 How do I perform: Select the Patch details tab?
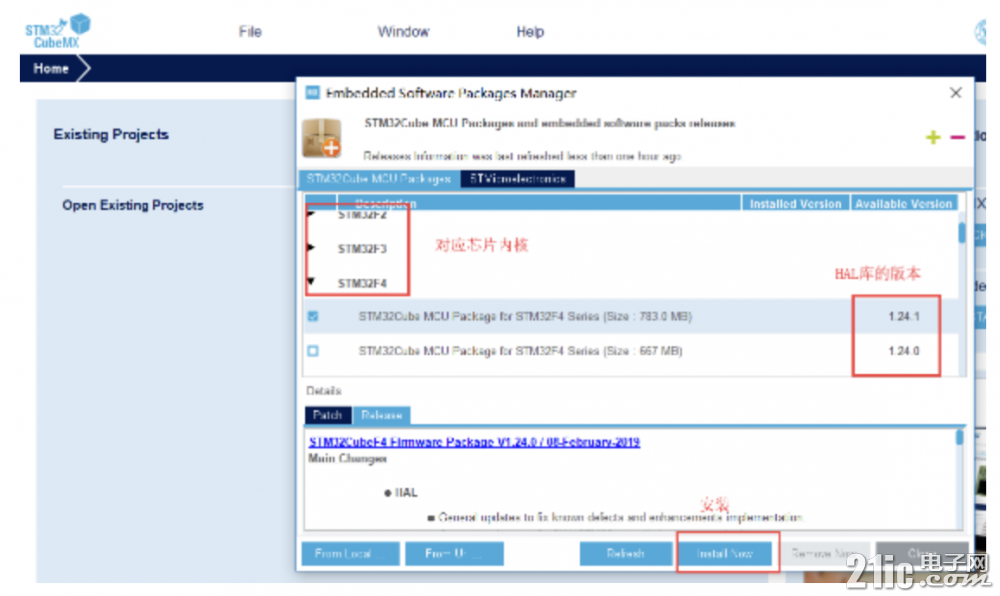pos(328,415)
